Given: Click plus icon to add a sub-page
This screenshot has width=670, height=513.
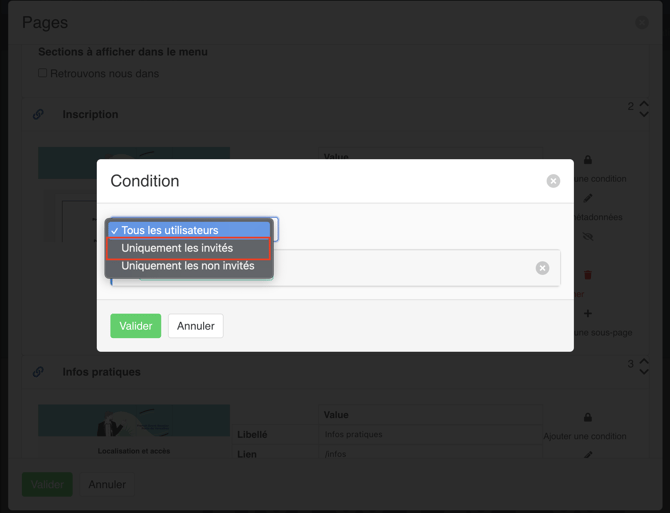Looking at the screenshot, I should (588, 314).
